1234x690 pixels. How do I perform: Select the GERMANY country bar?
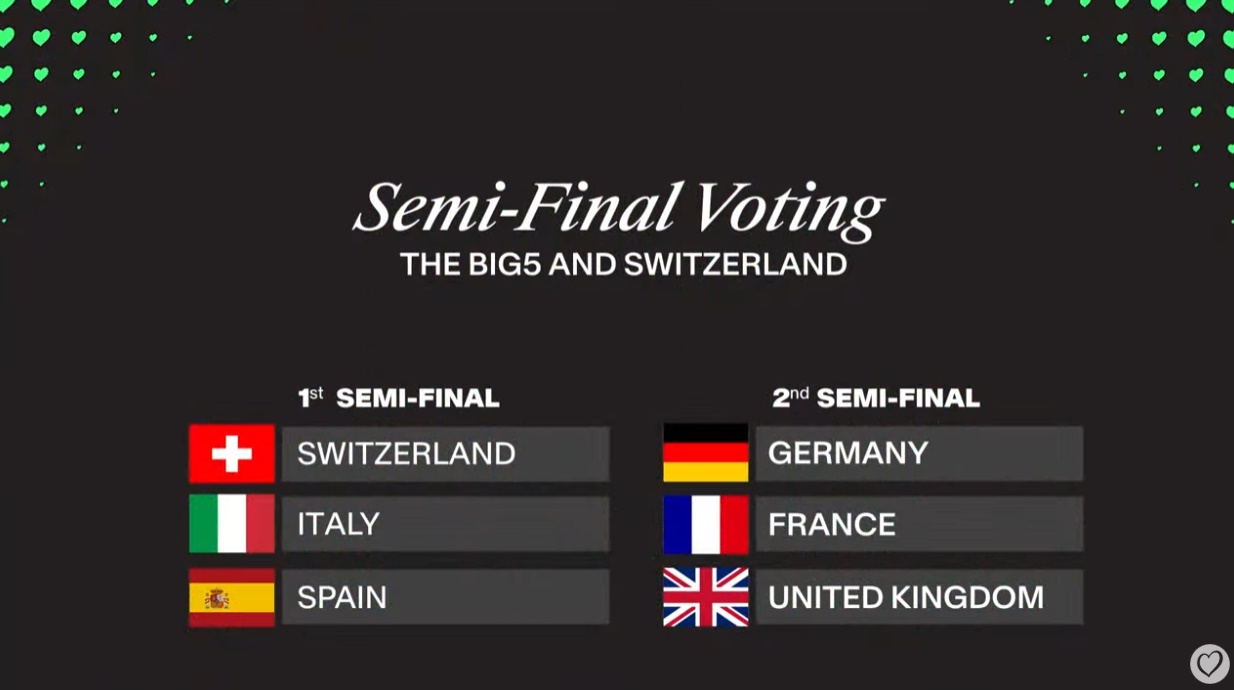pos(918,453)
